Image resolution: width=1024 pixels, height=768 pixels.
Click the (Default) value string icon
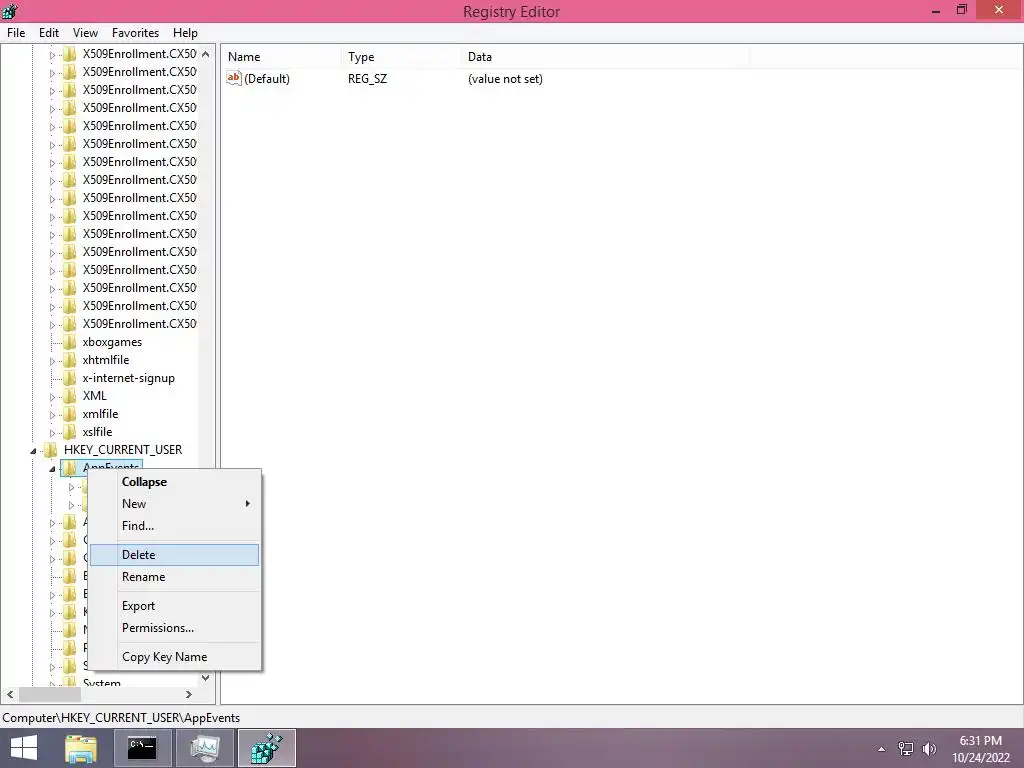(x=234, y=78)
